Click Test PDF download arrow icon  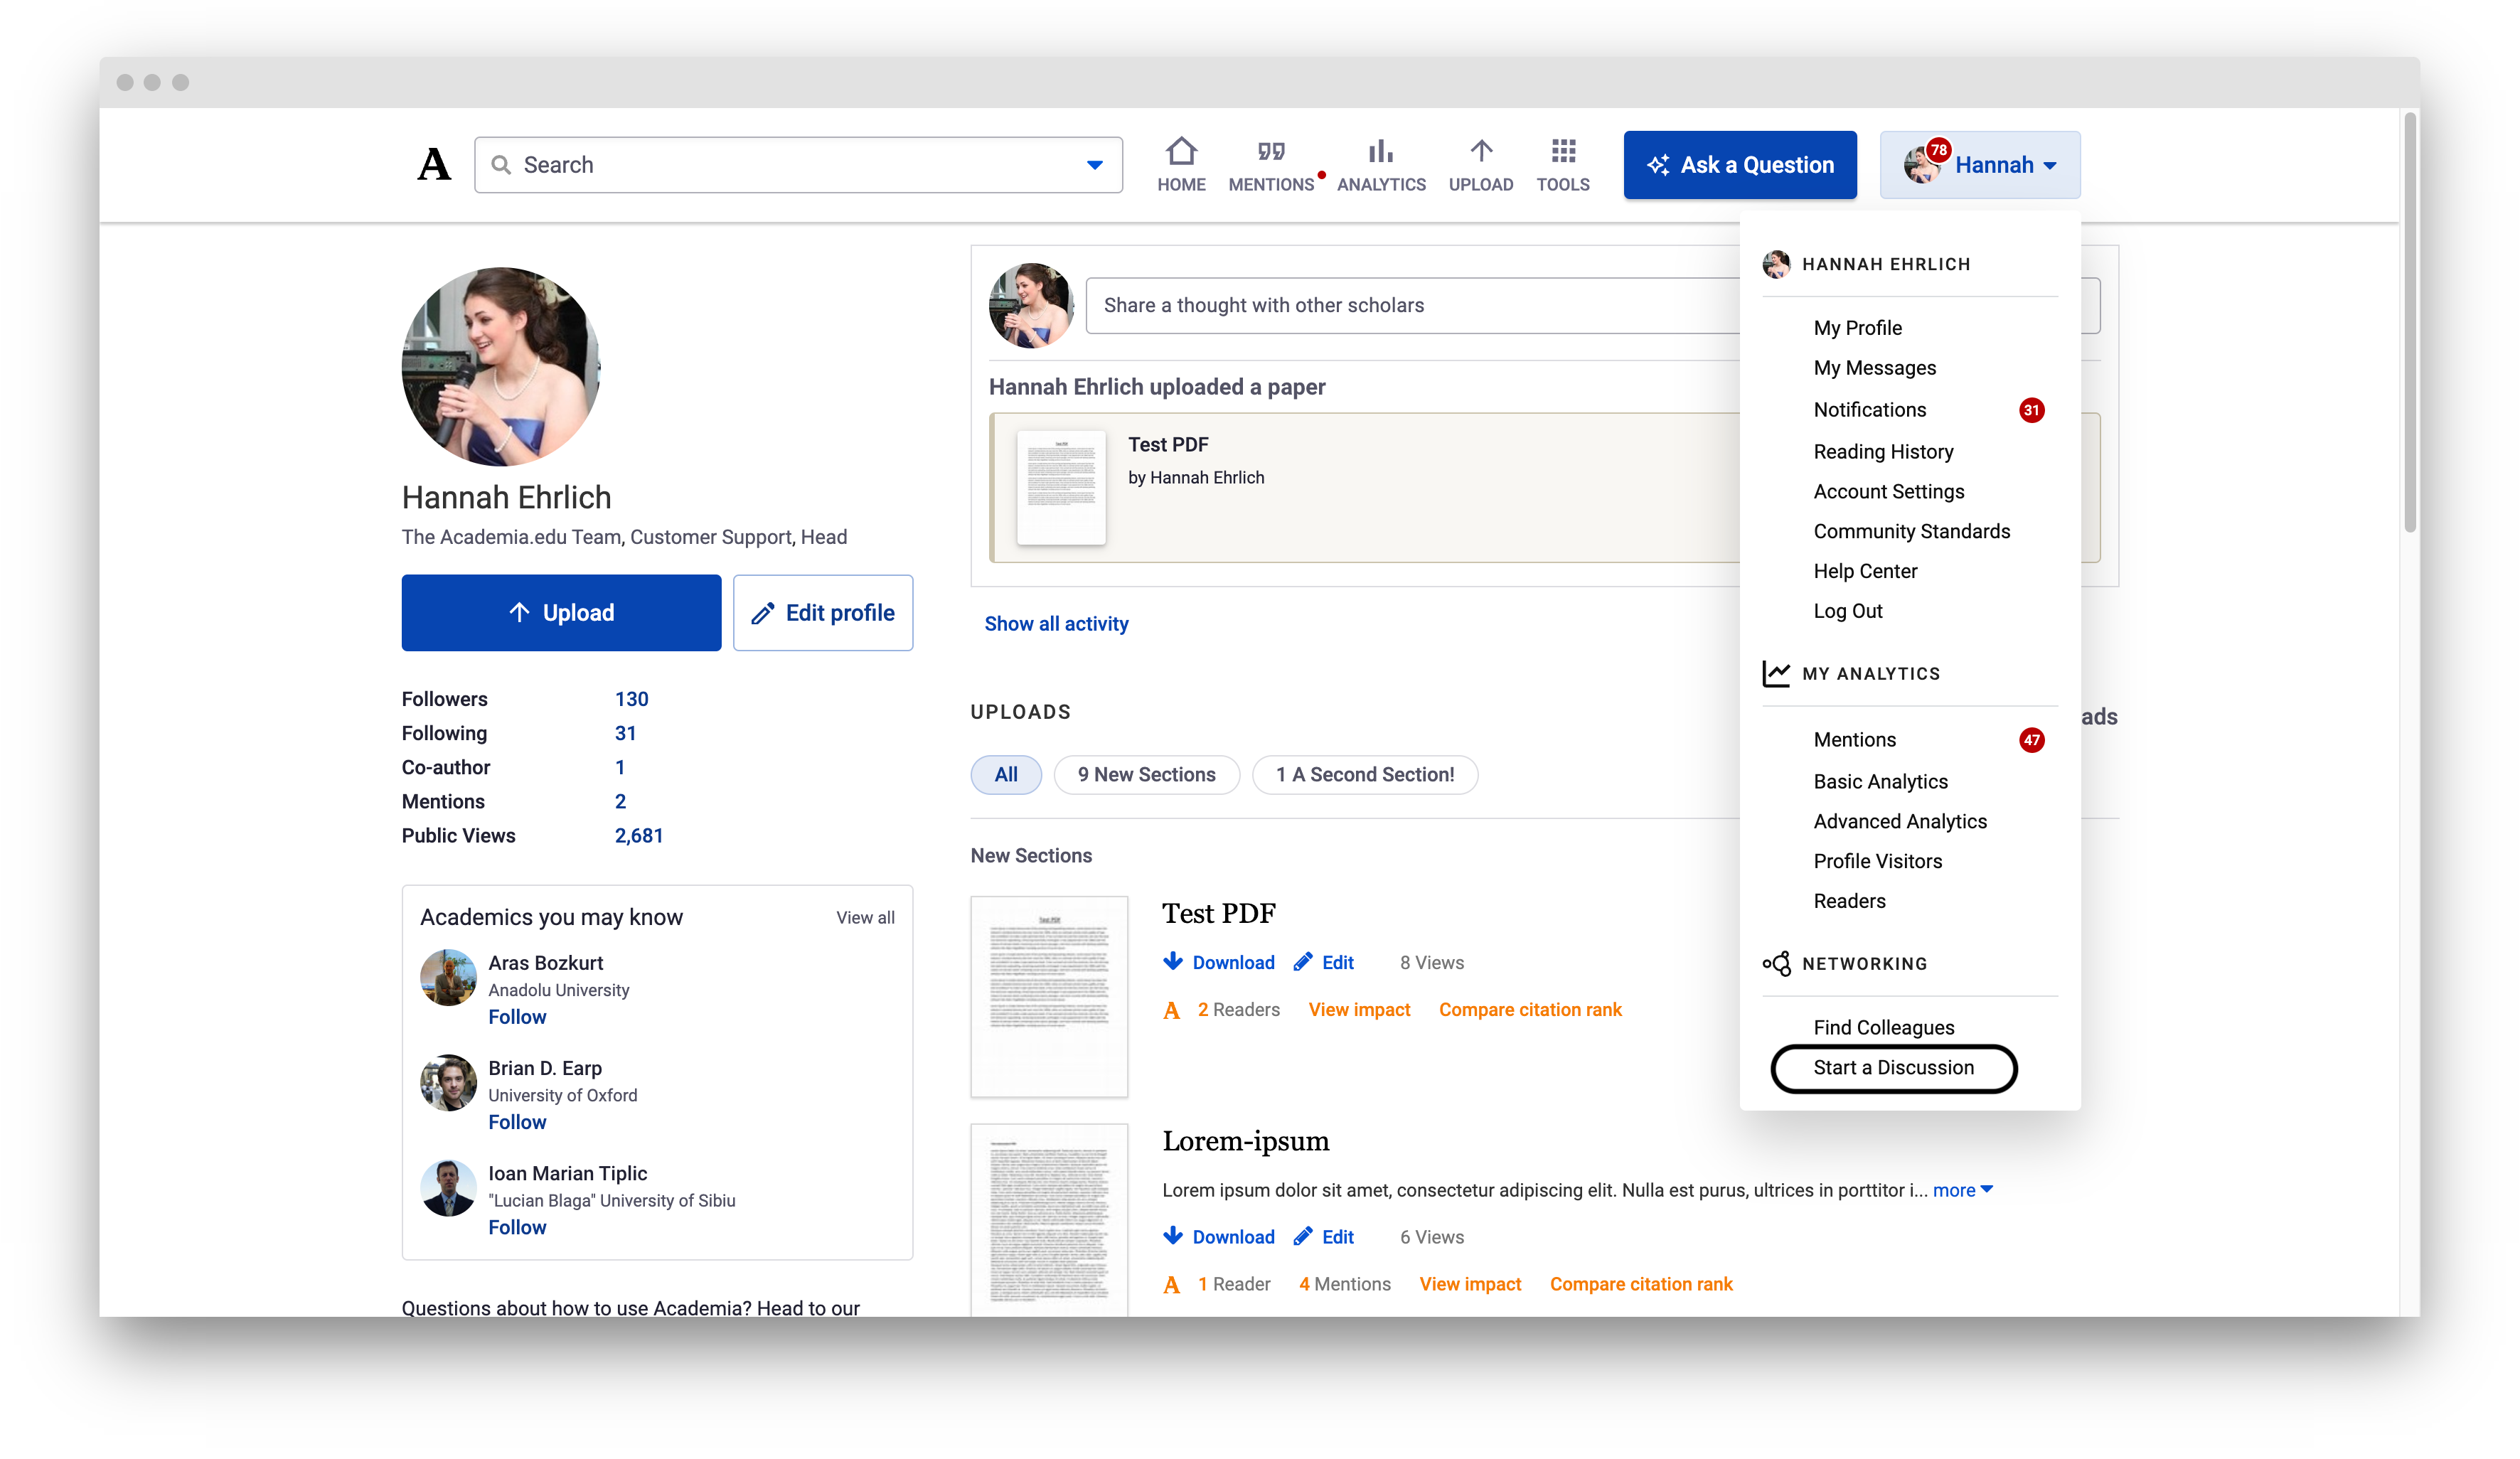tap(1173, 961)
